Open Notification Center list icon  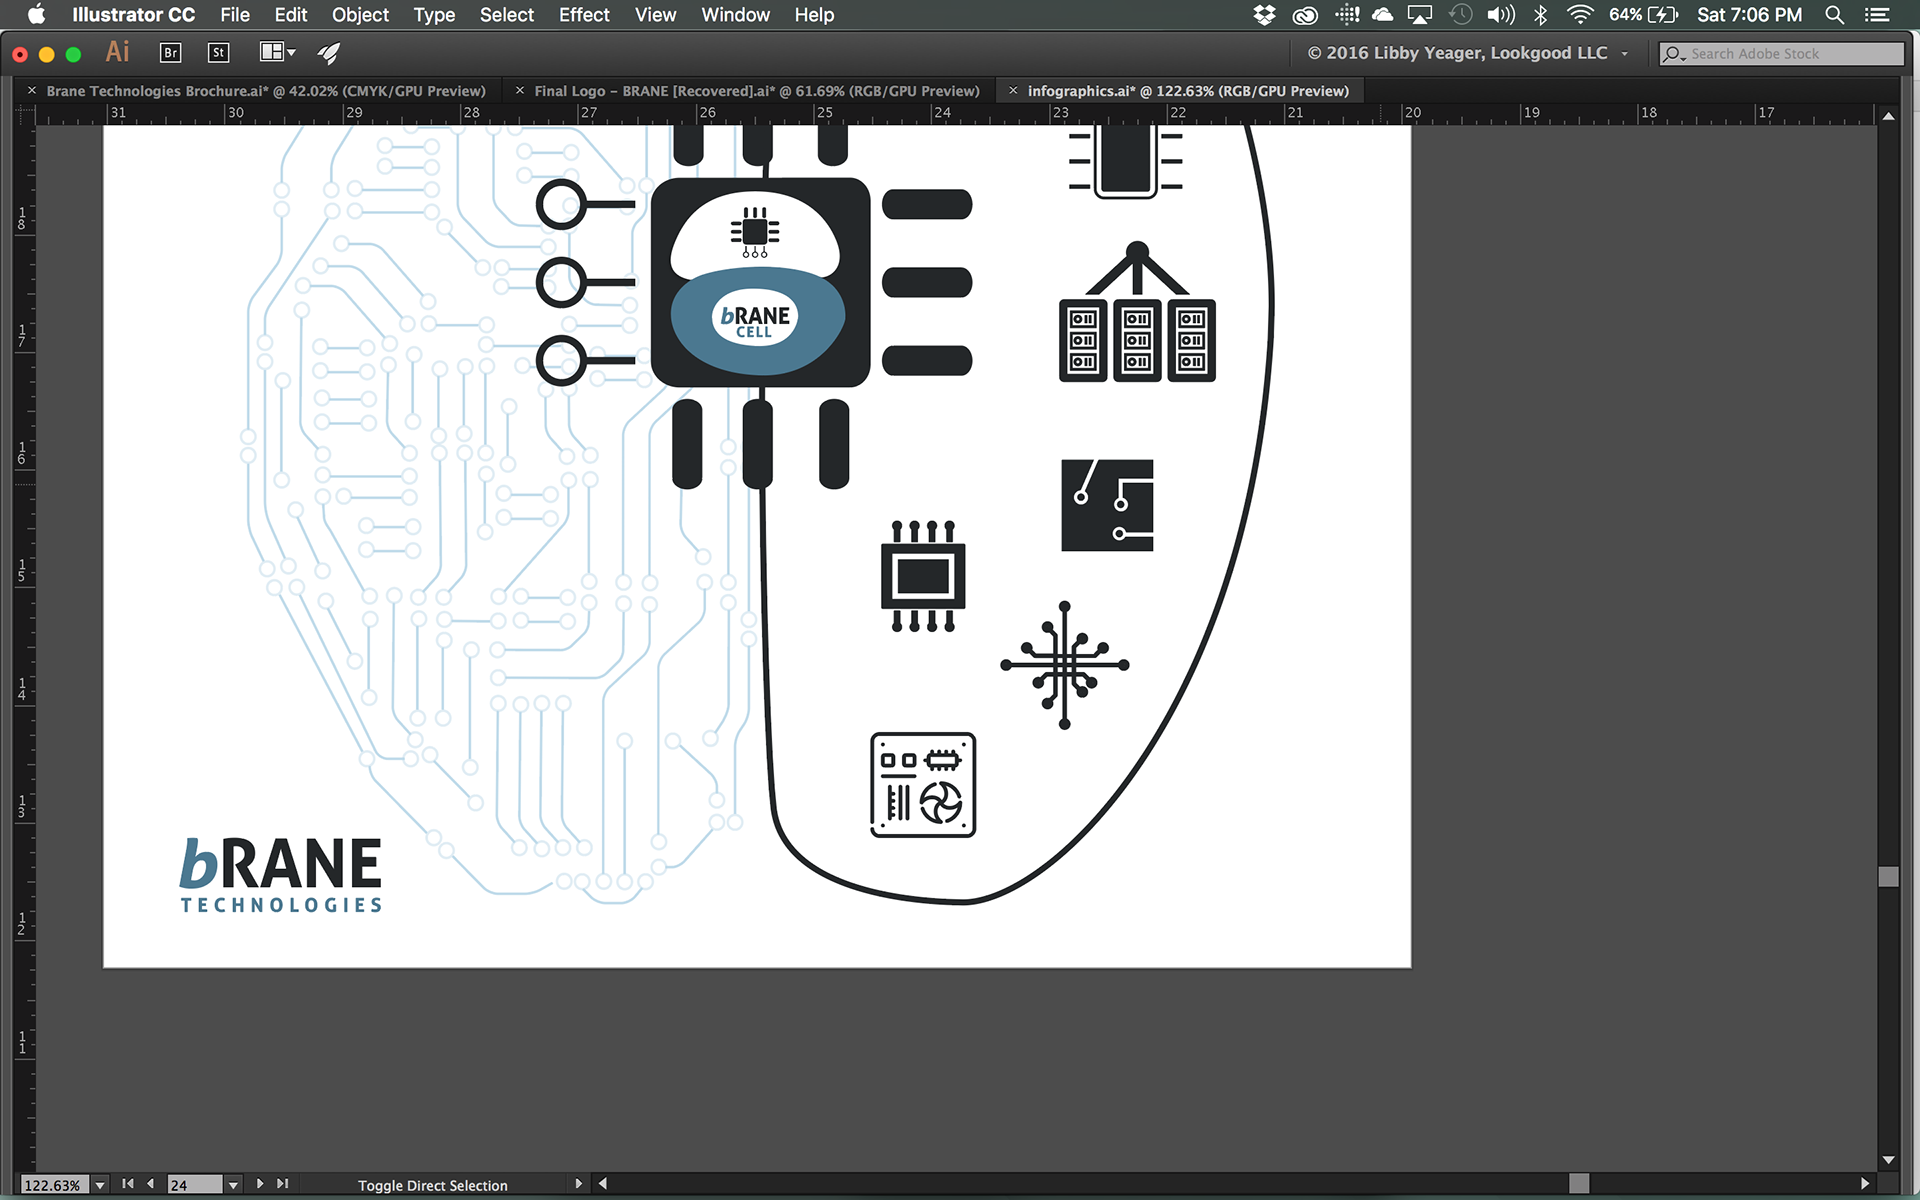click(1877, 14)
